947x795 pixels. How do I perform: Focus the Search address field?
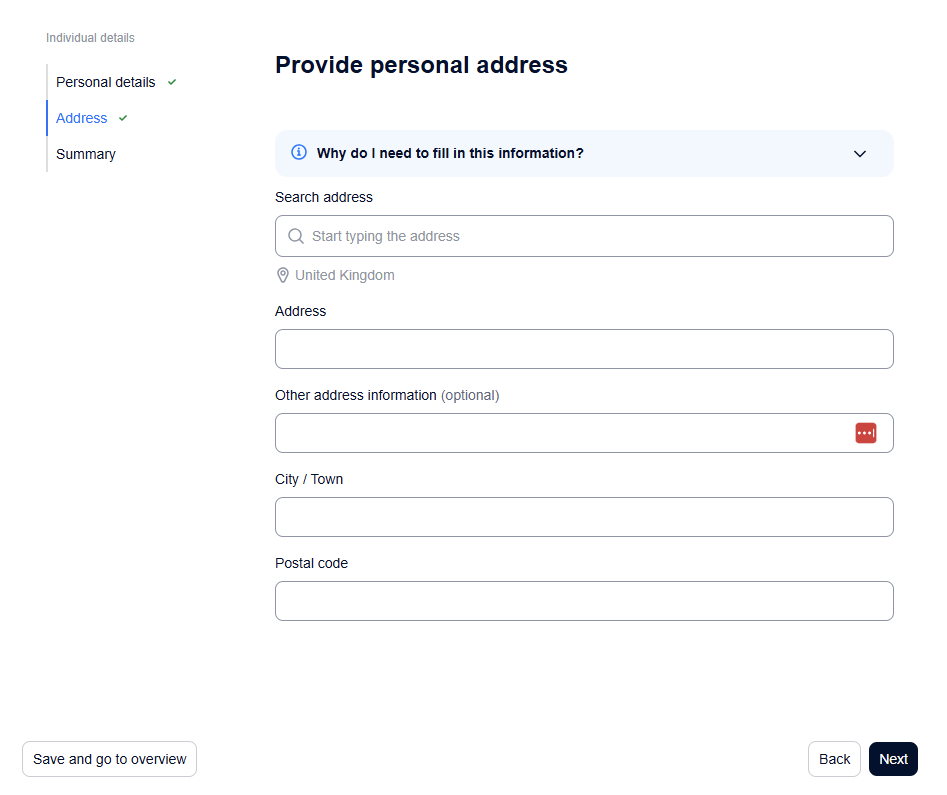(584, 236)
